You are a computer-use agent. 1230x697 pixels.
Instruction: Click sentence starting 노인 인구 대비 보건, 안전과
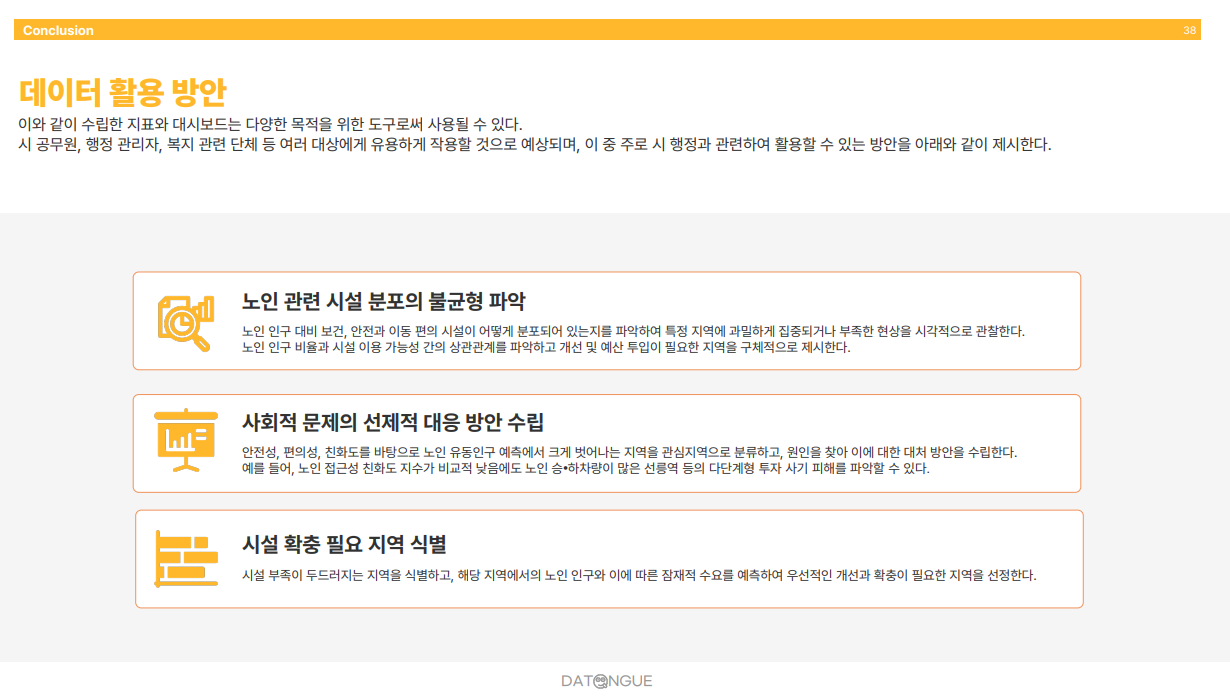(633, 330)
